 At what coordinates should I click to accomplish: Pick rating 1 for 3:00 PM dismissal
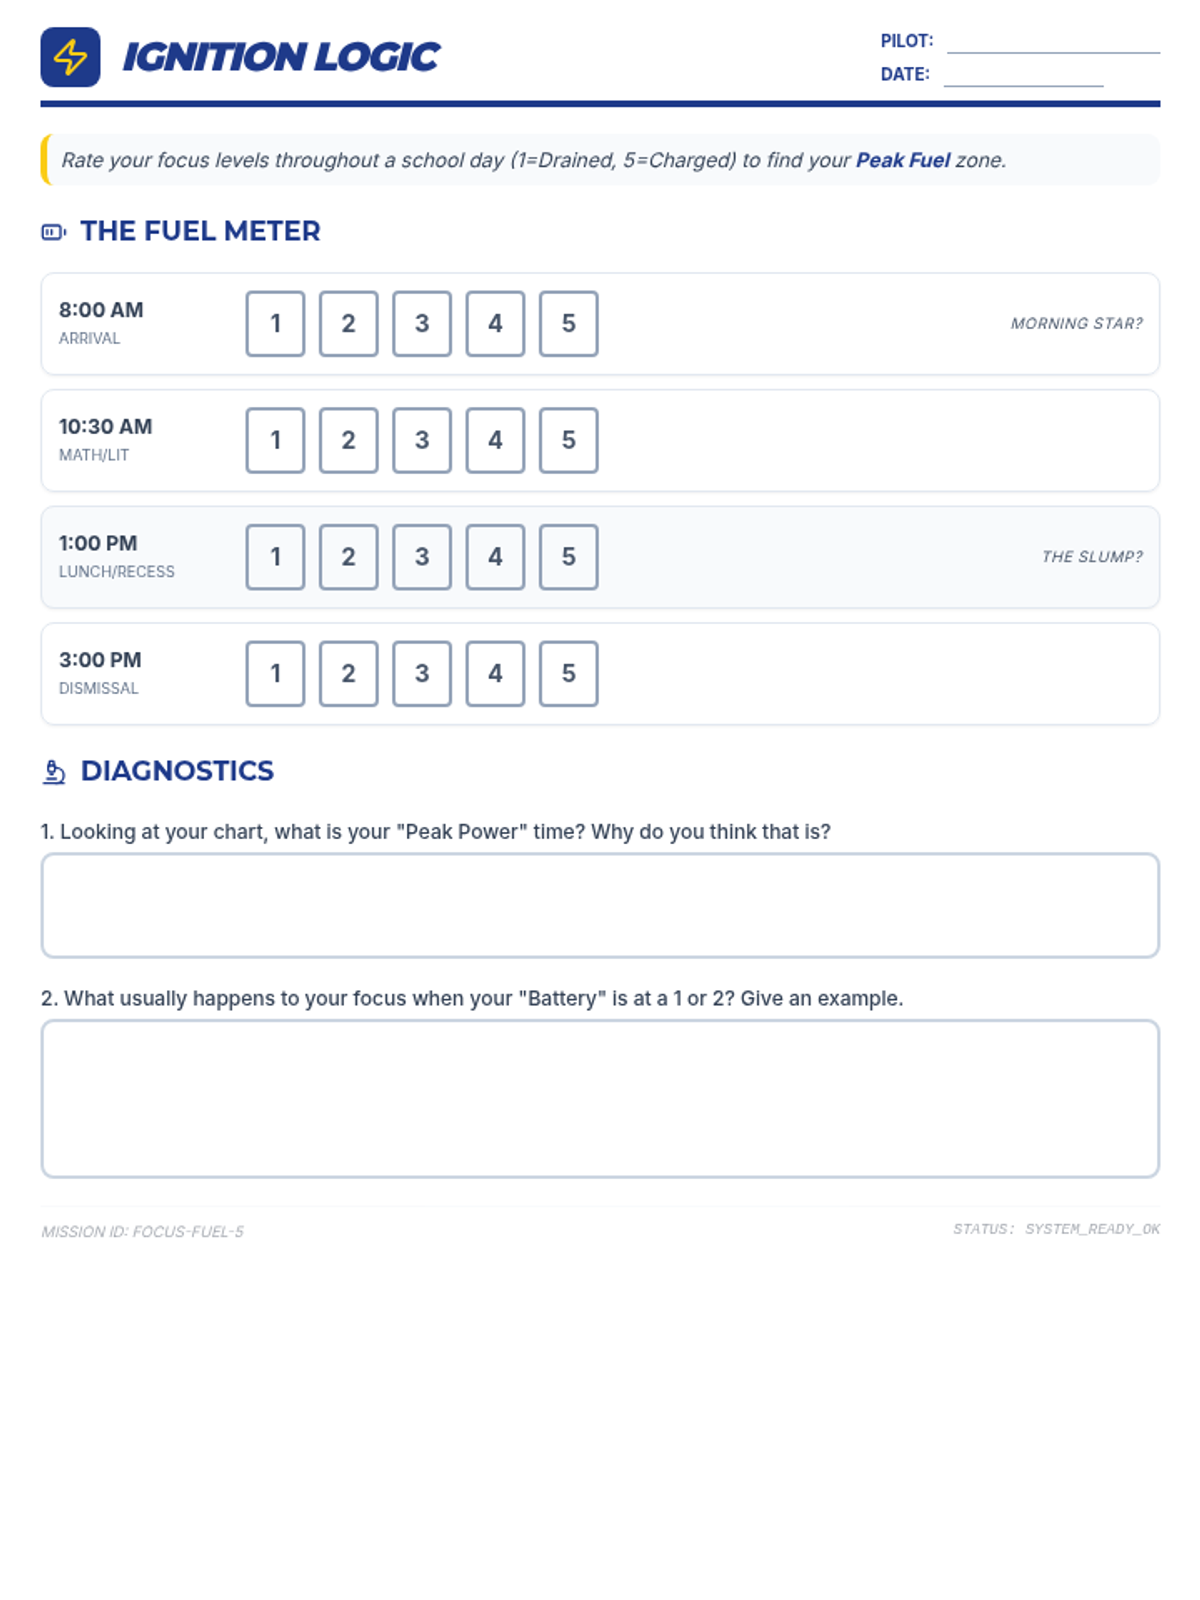[x=275, y=674]
